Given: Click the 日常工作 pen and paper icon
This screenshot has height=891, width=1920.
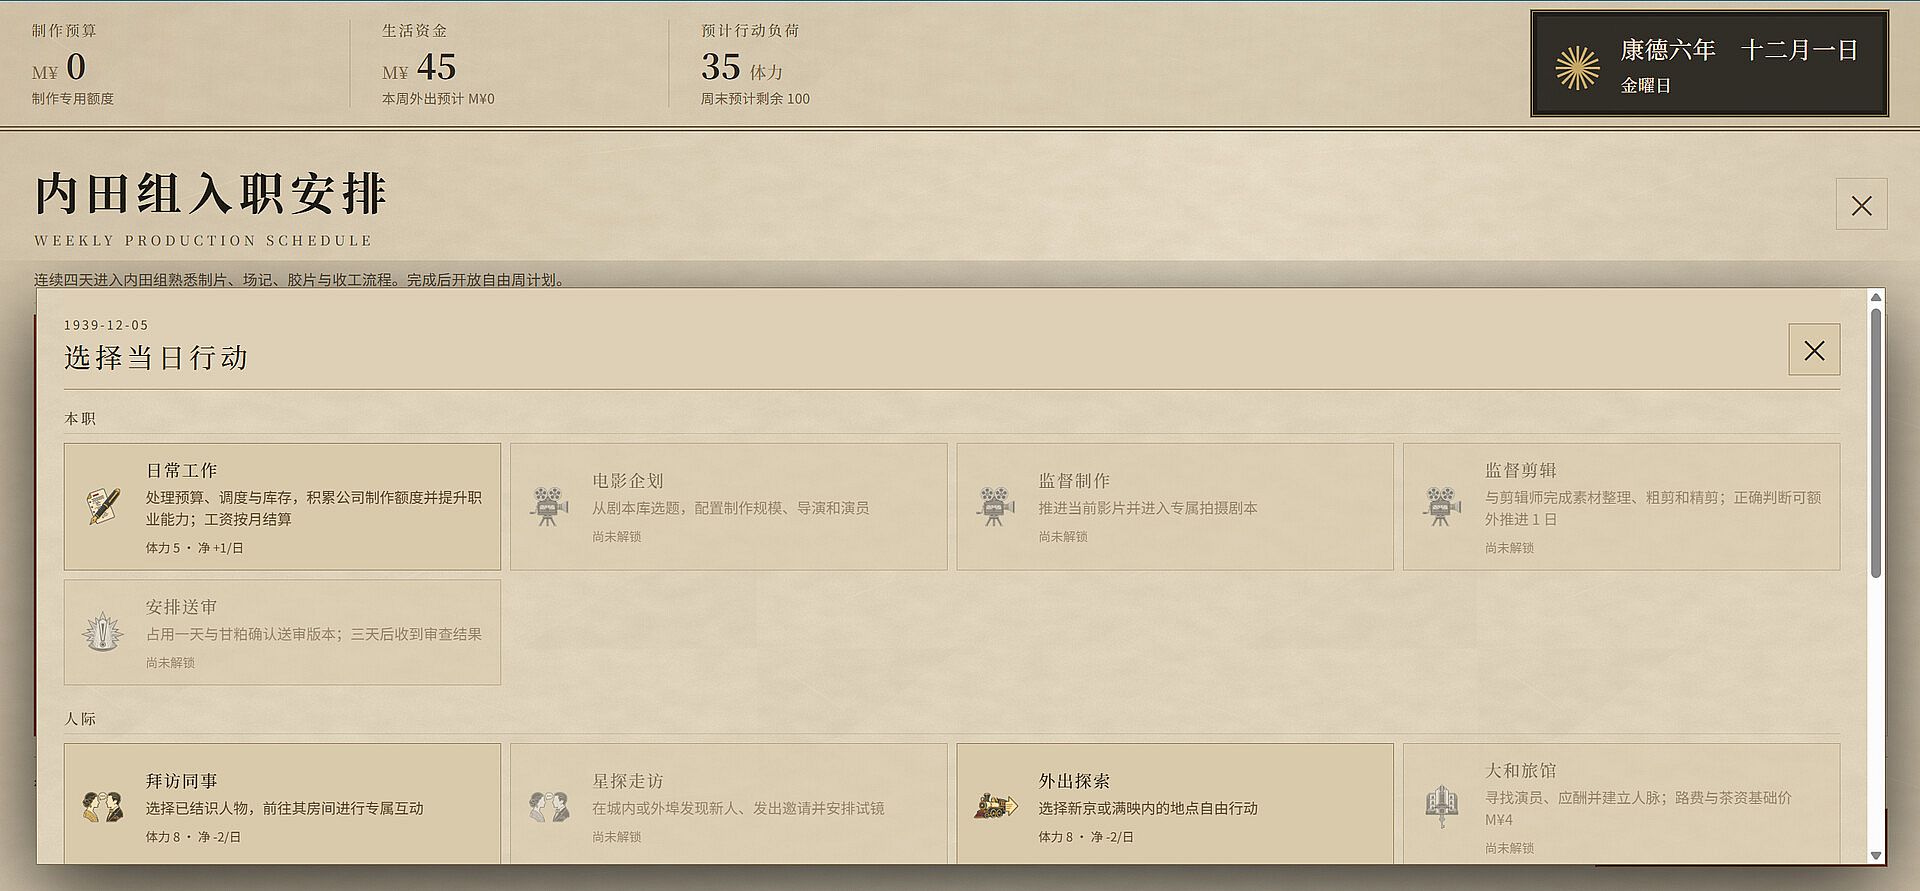Looking at the screenshot, I should [103, 506].
